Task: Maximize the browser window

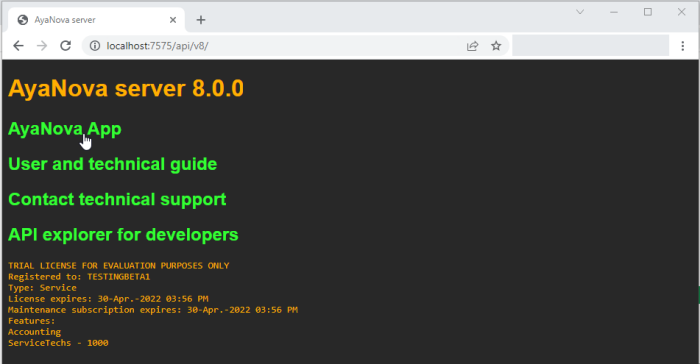Action: coord(648,12)
